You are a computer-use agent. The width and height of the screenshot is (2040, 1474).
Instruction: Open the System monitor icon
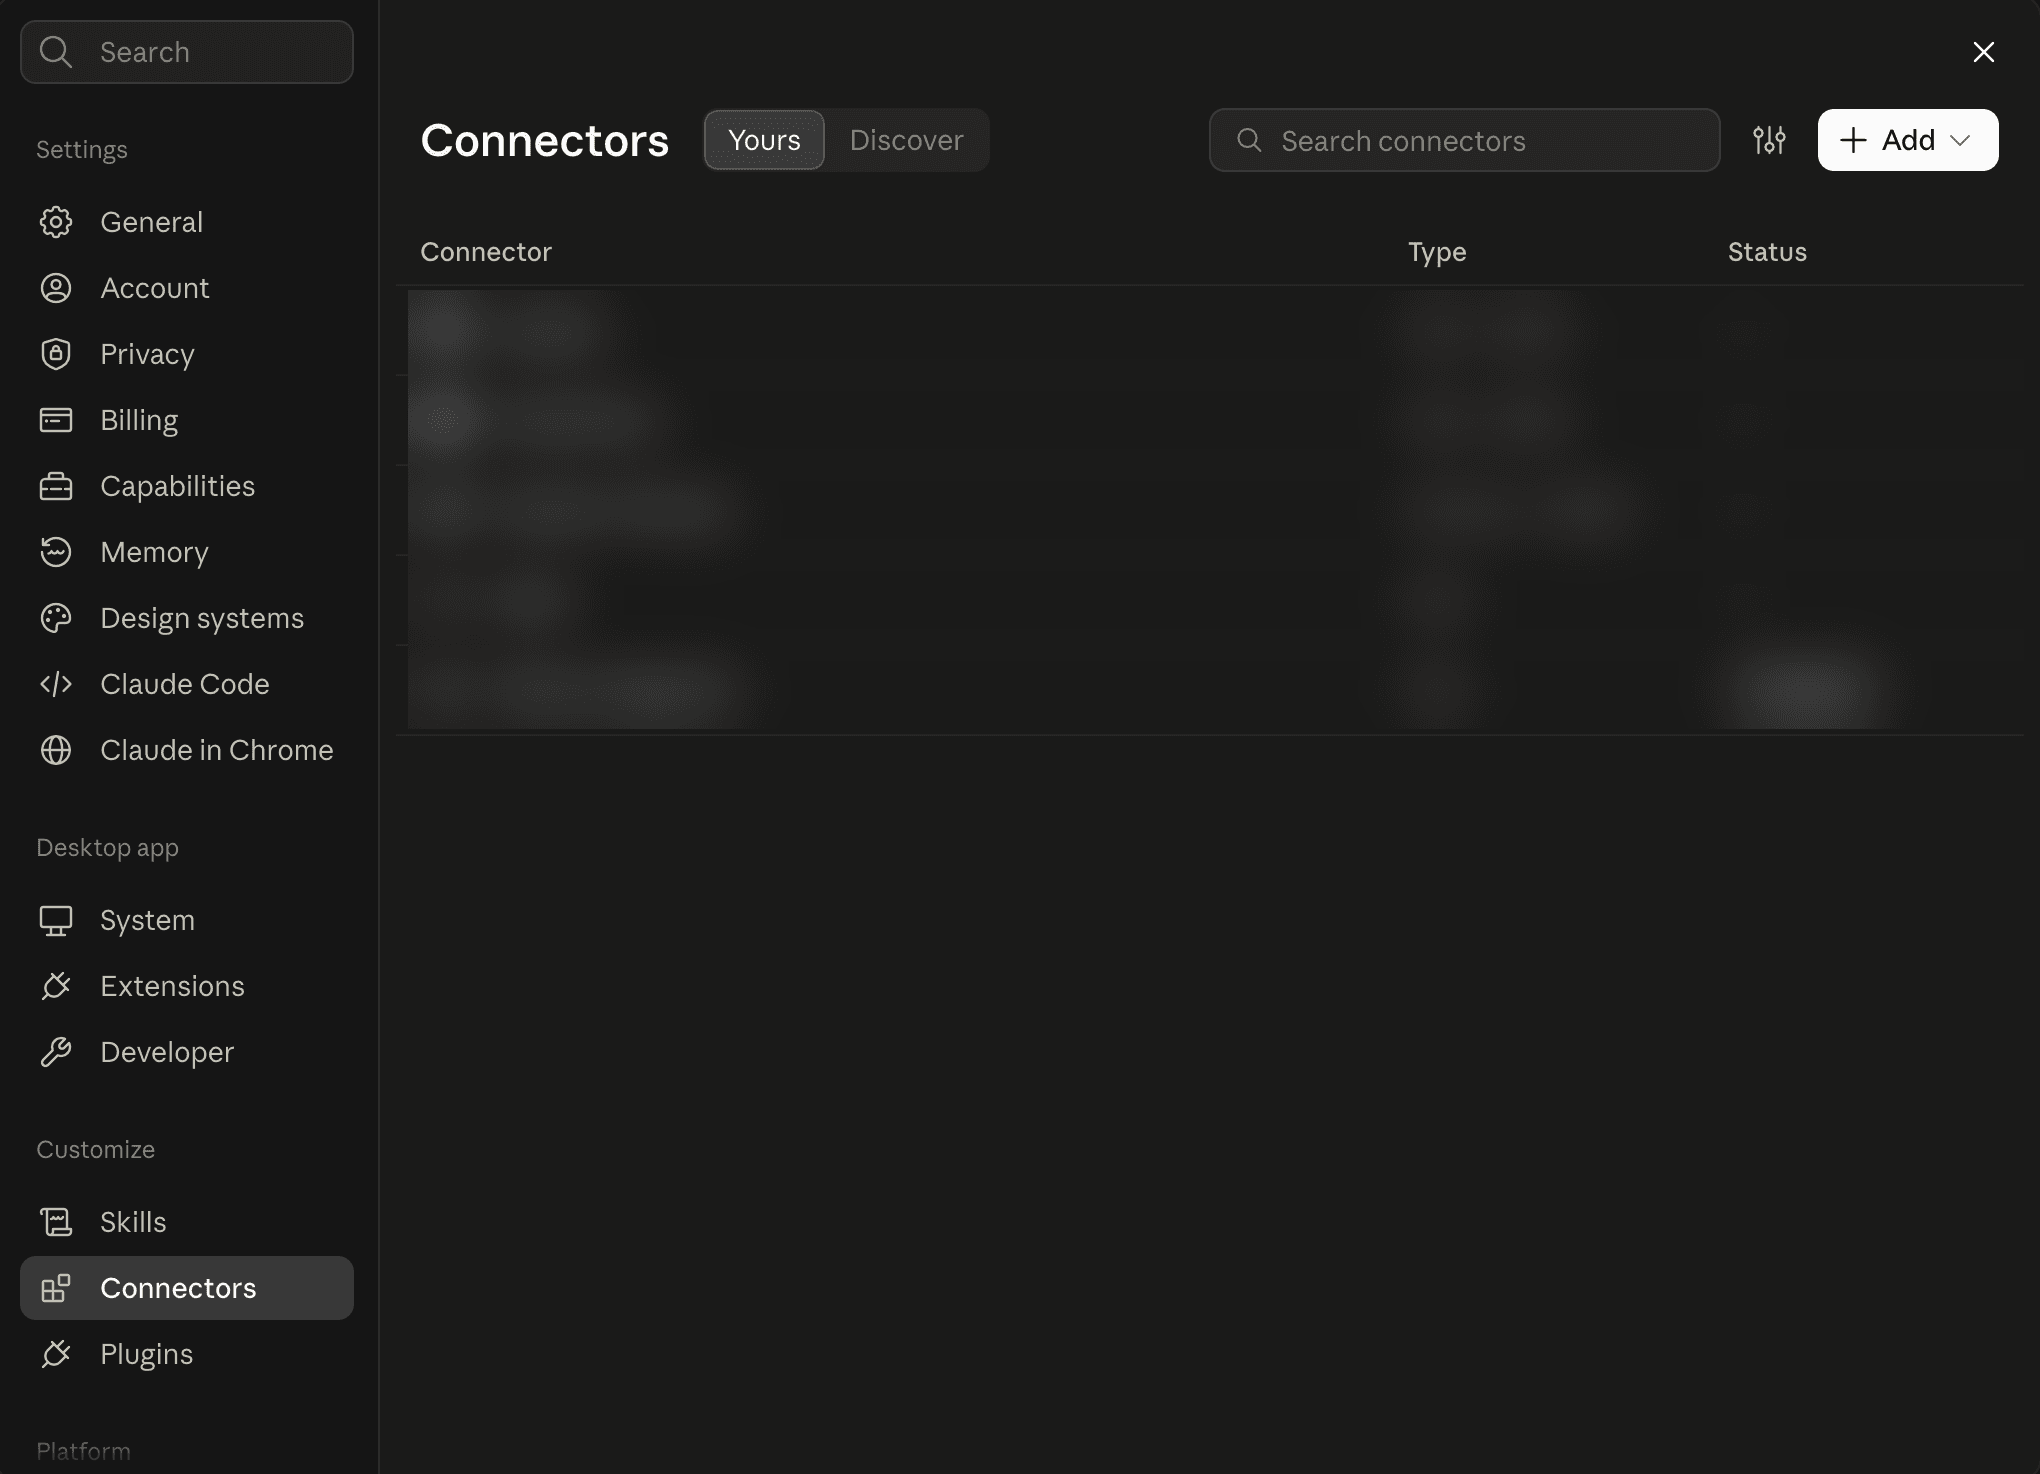tap(56, 920)
